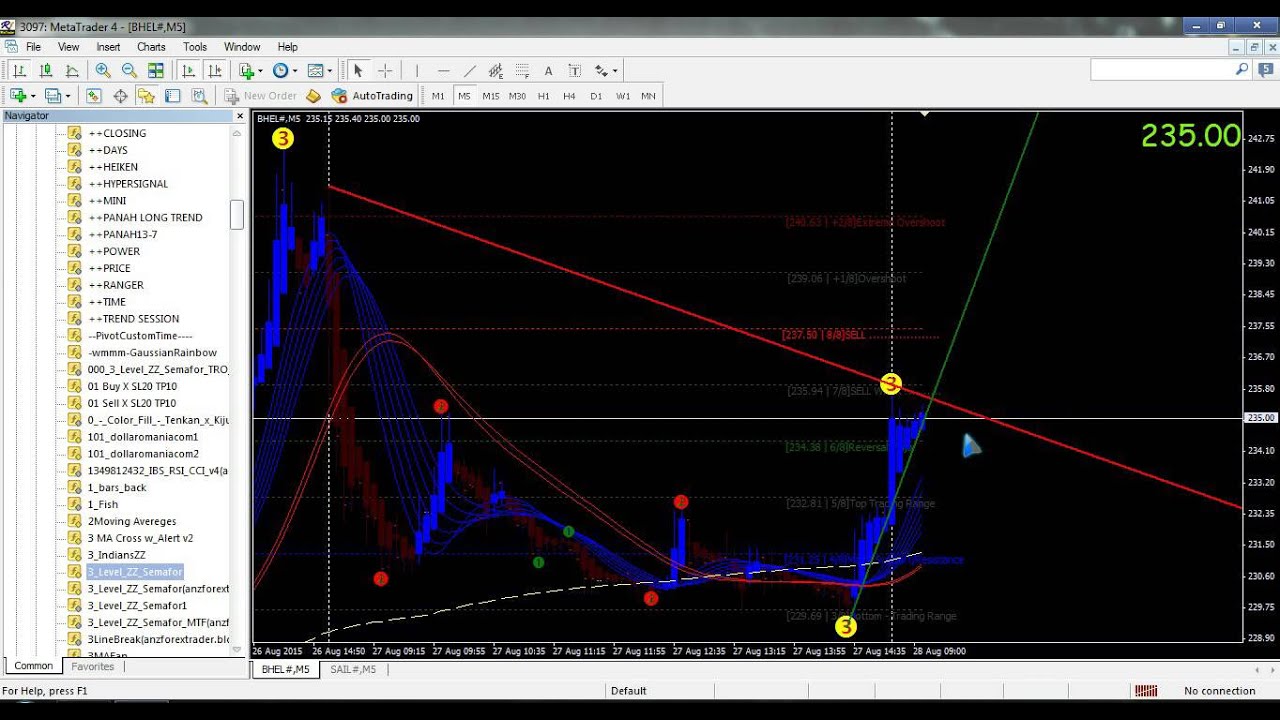Select the Fibonacci retracement tool

[x=522, y=70]
